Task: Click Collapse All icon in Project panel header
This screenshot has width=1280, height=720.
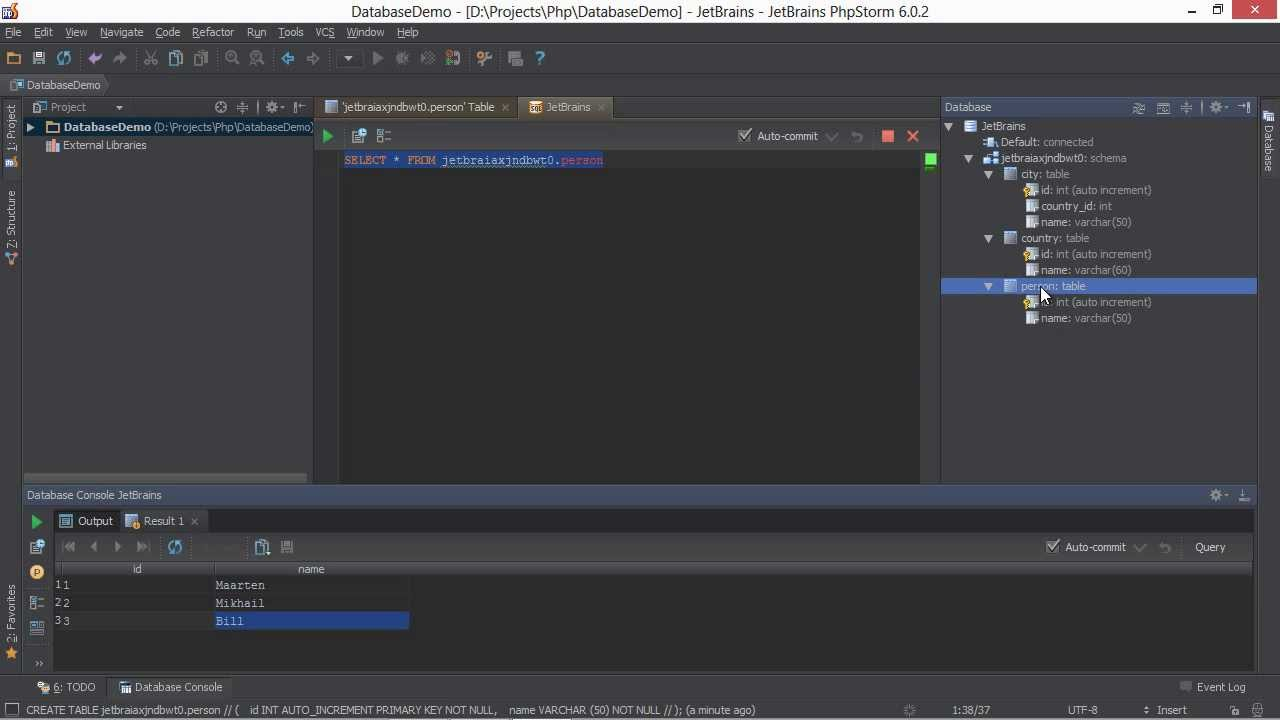Action: pos(242,107)
